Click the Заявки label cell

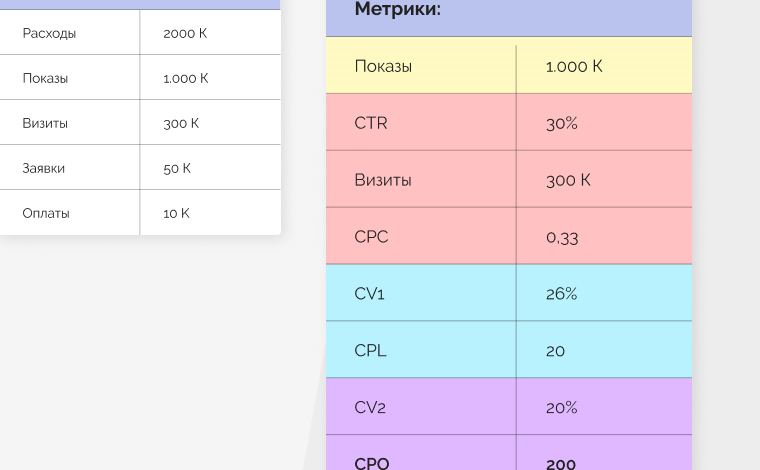[x=44, y=168]
